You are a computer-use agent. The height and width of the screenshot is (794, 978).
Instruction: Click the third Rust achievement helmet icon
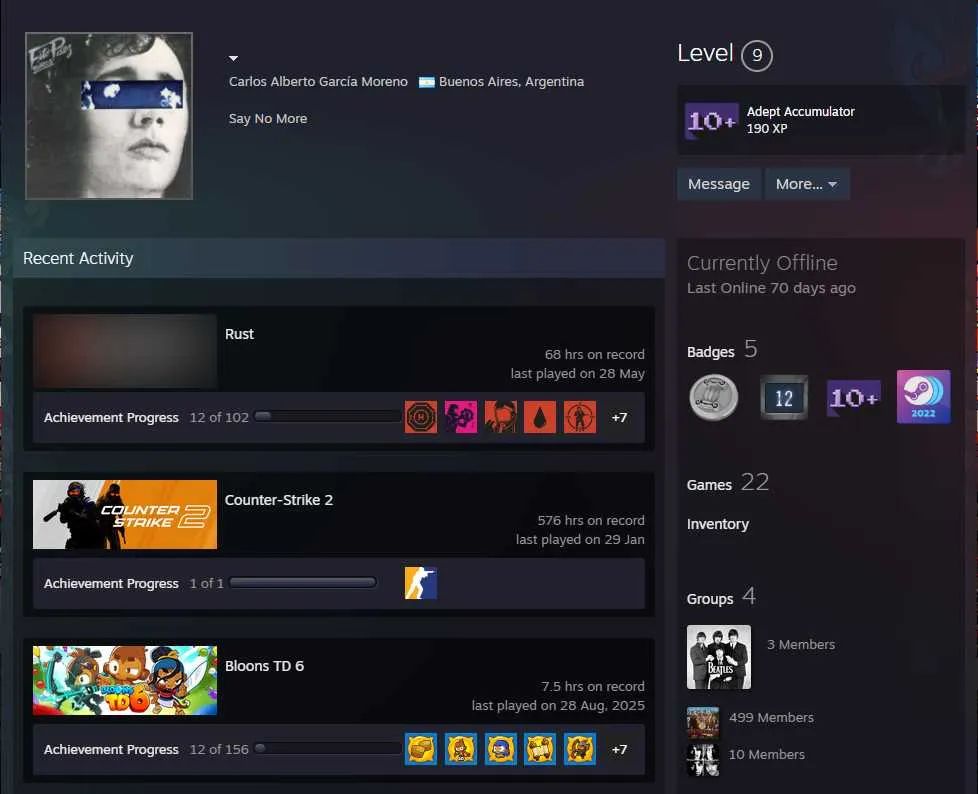[x=501, y=417]
